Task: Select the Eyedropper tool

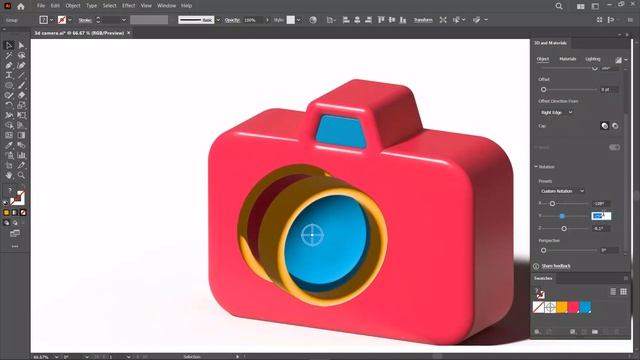Action: pyautogui.click(x=9, y=145)
